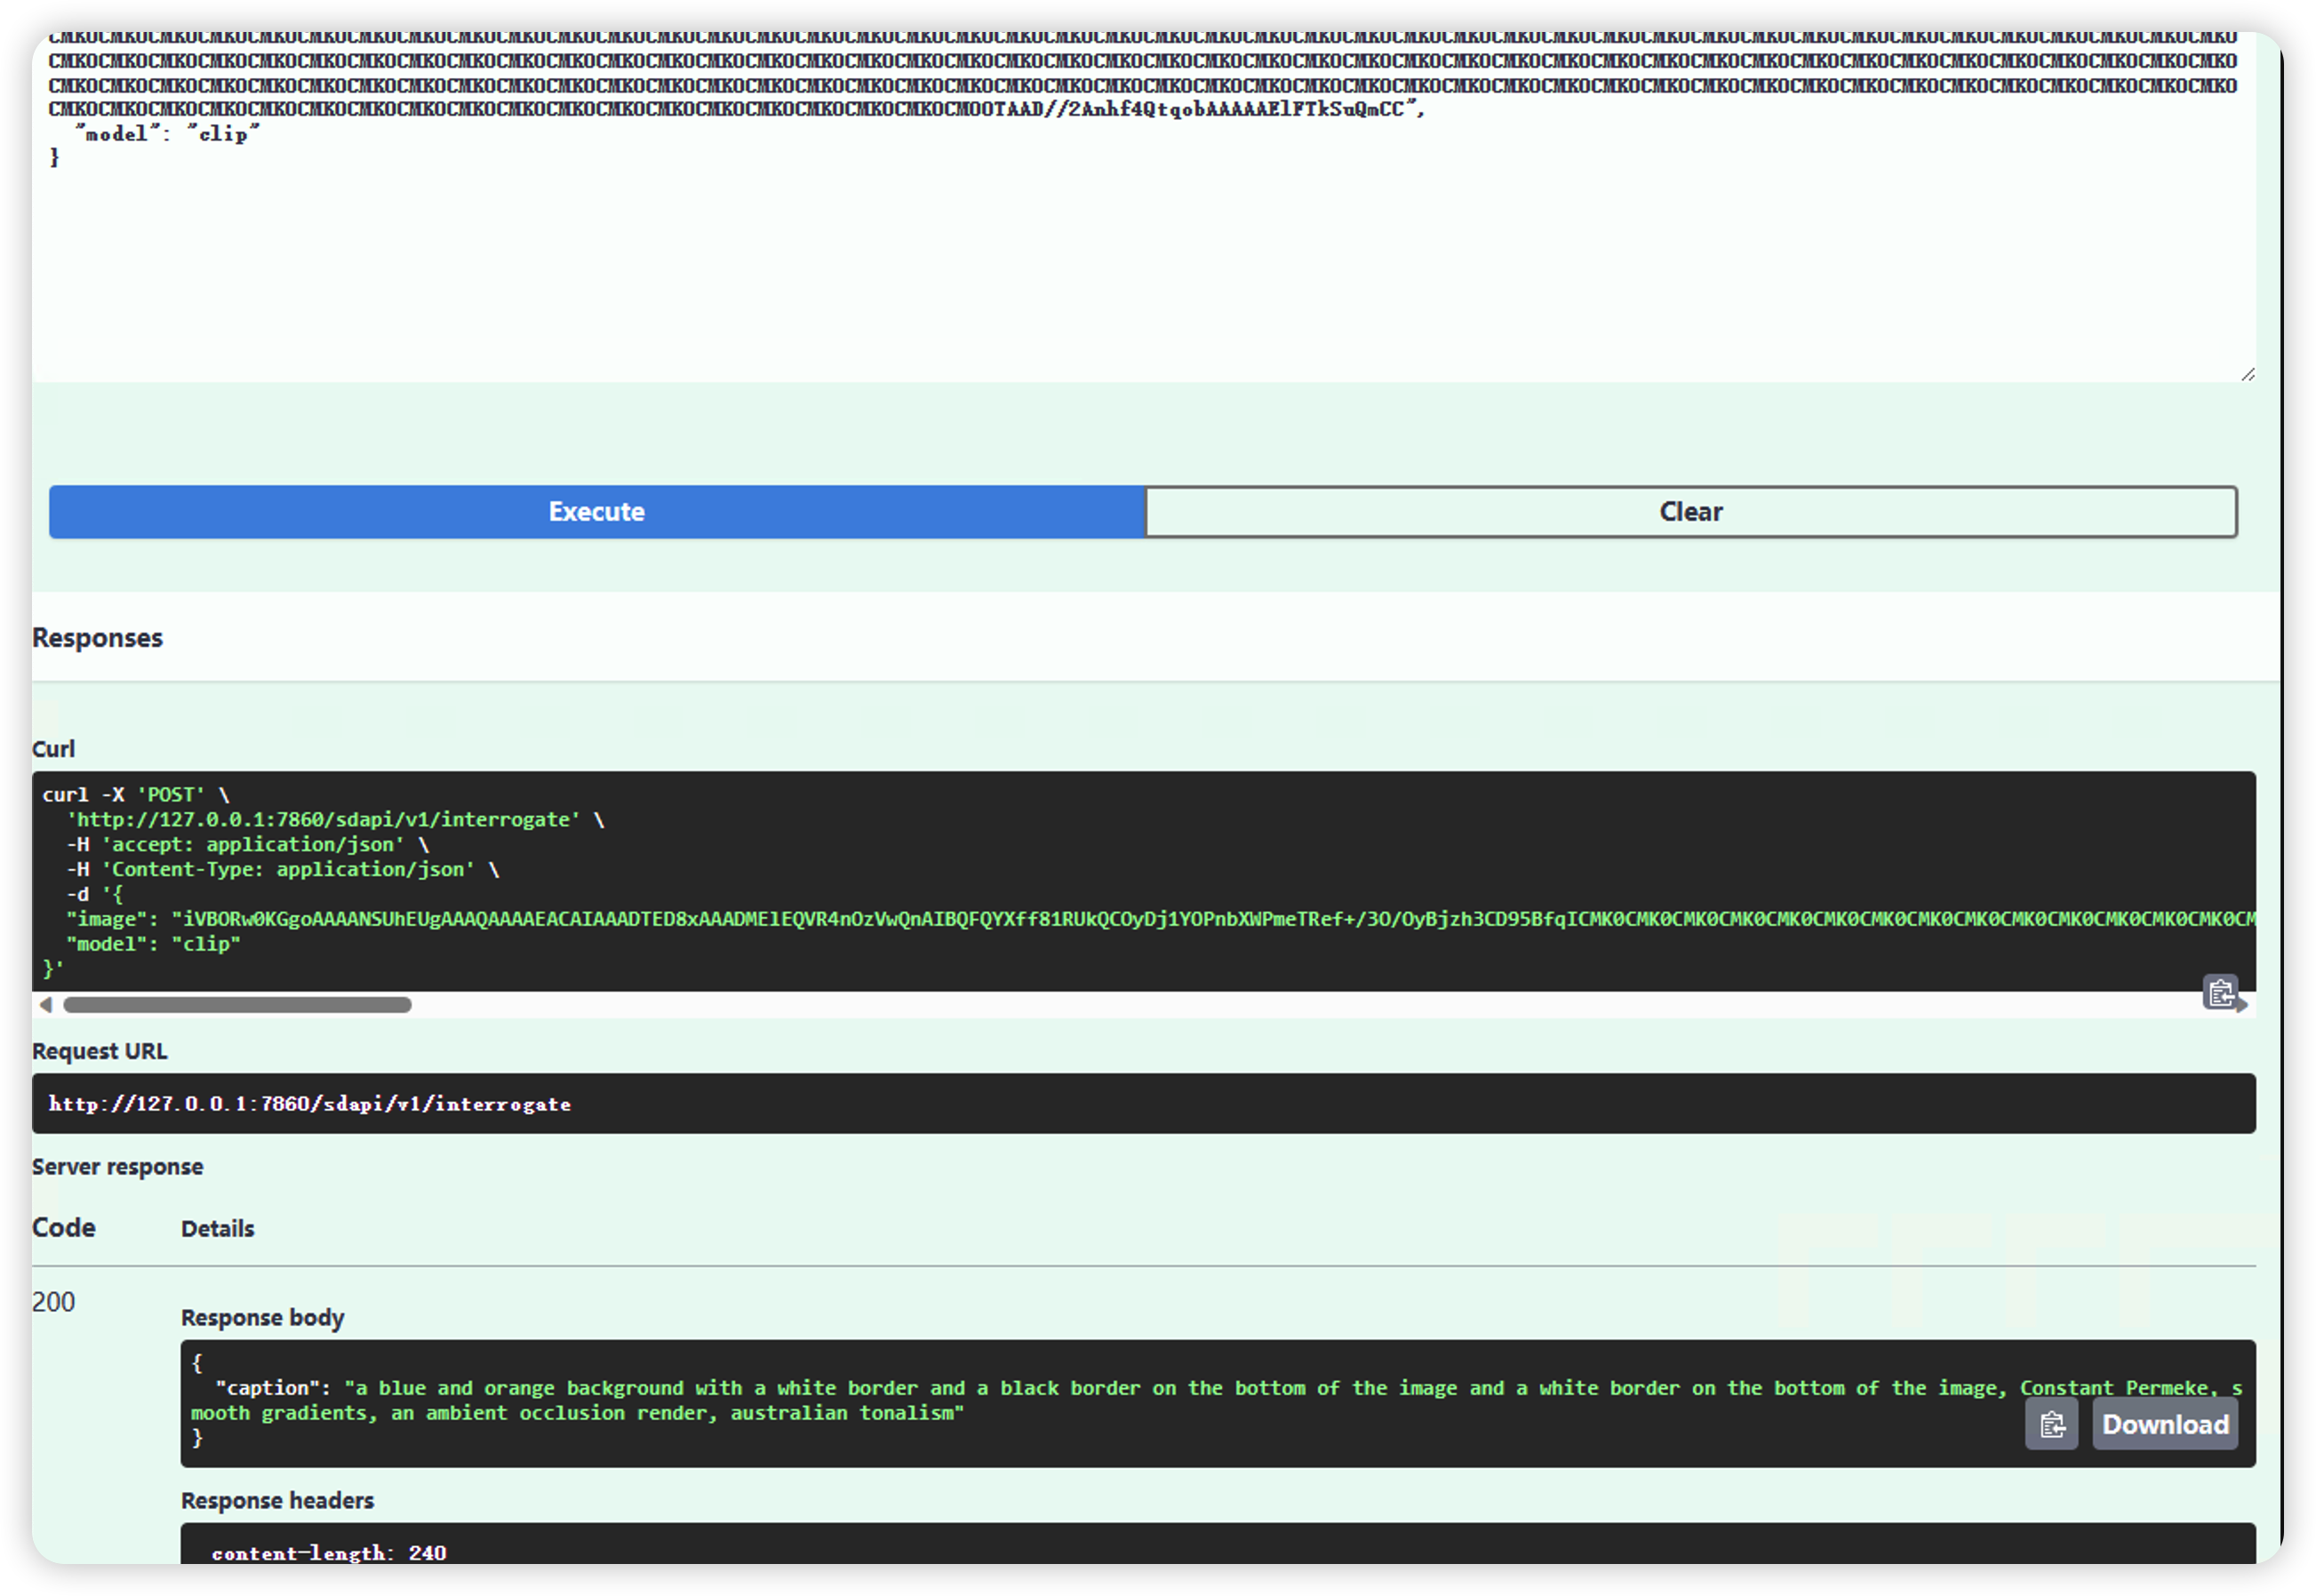Click the curl scrollbar left arrow
The width and height of the screenshot is (2316, 1596).
tap(45, 1005)
